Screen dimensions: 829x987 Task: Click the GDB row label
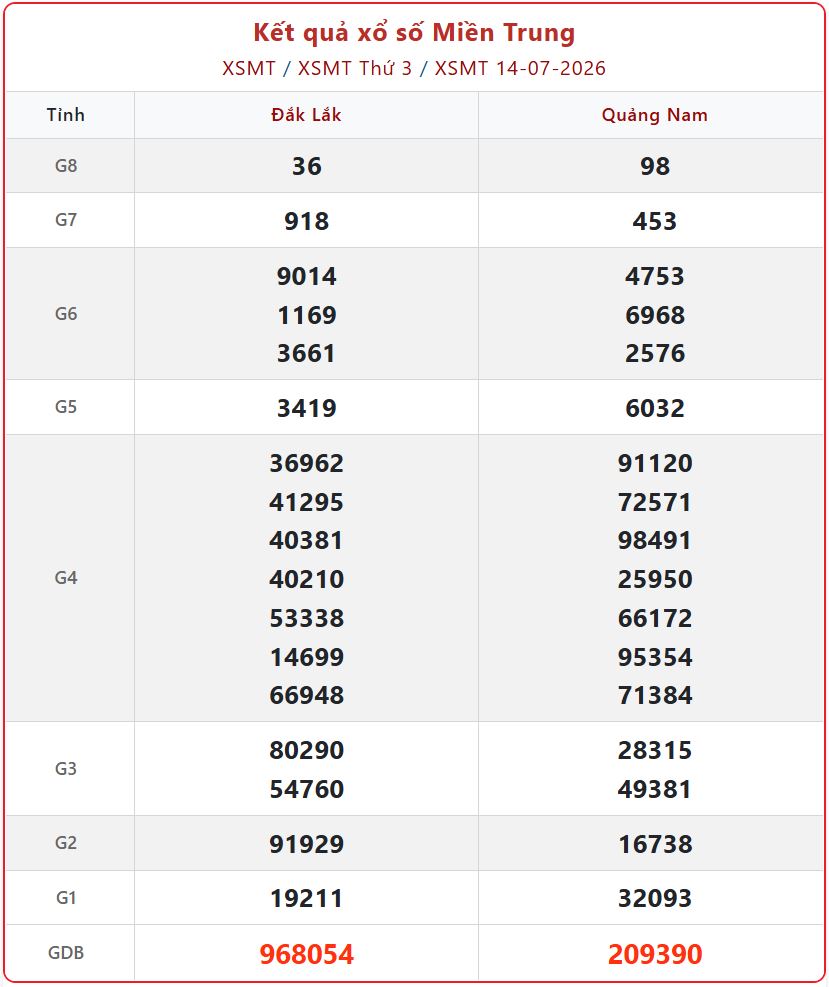pyautogui.click(x=66, y=952)
